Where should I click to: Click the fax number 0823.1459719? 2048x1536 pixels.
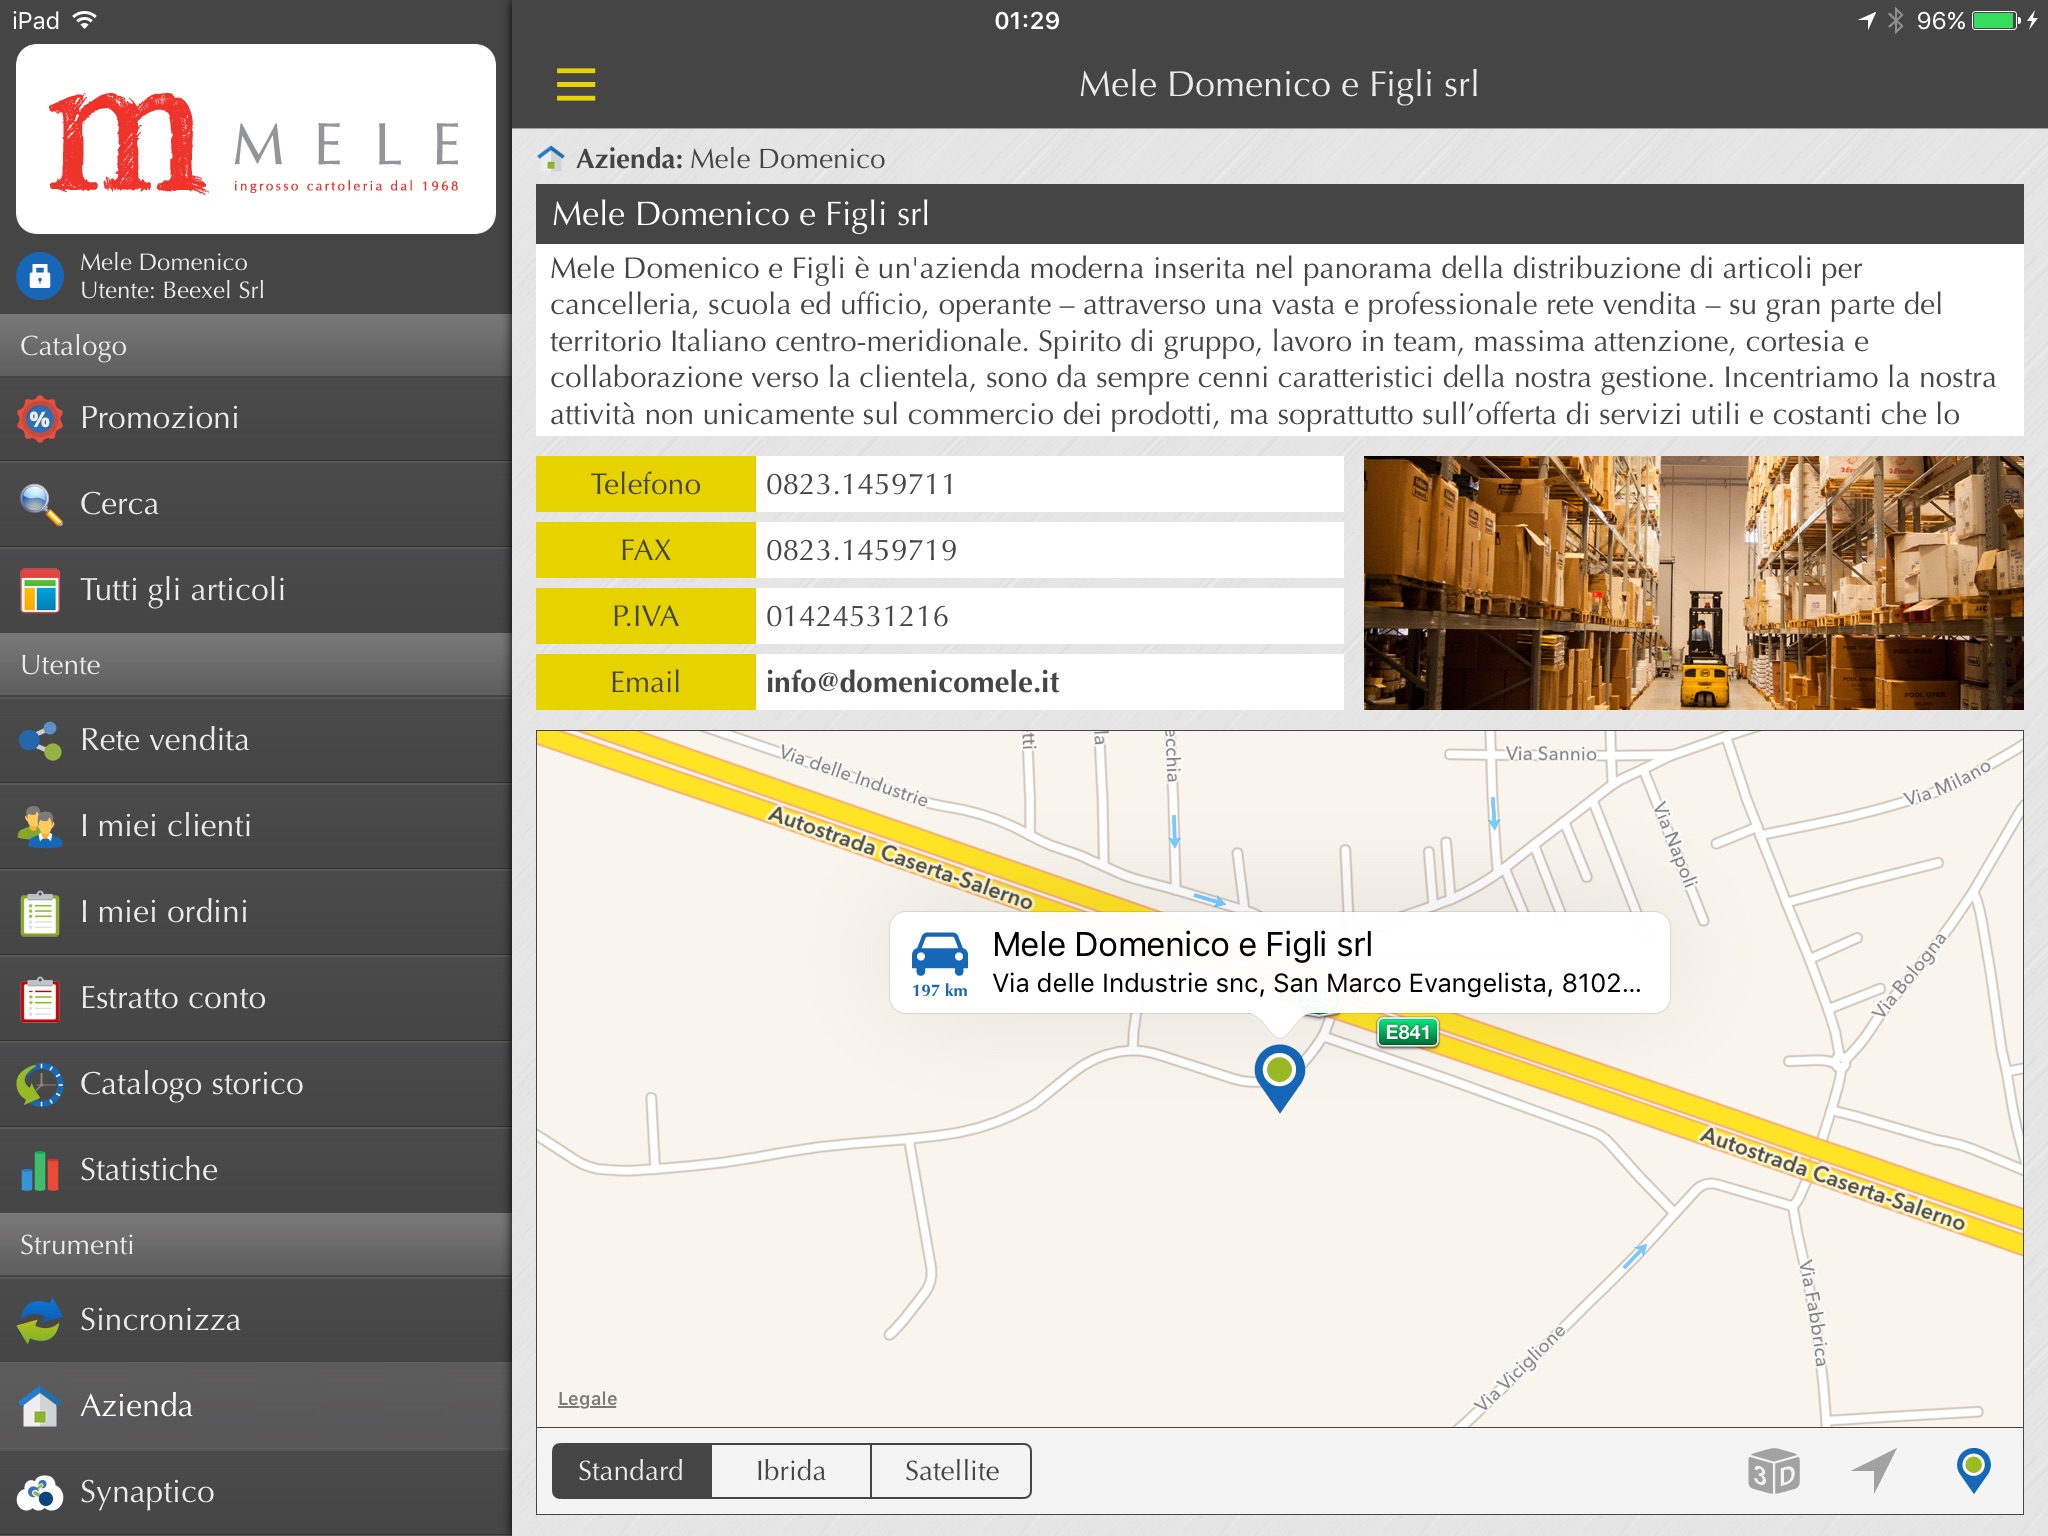(861, 550)
